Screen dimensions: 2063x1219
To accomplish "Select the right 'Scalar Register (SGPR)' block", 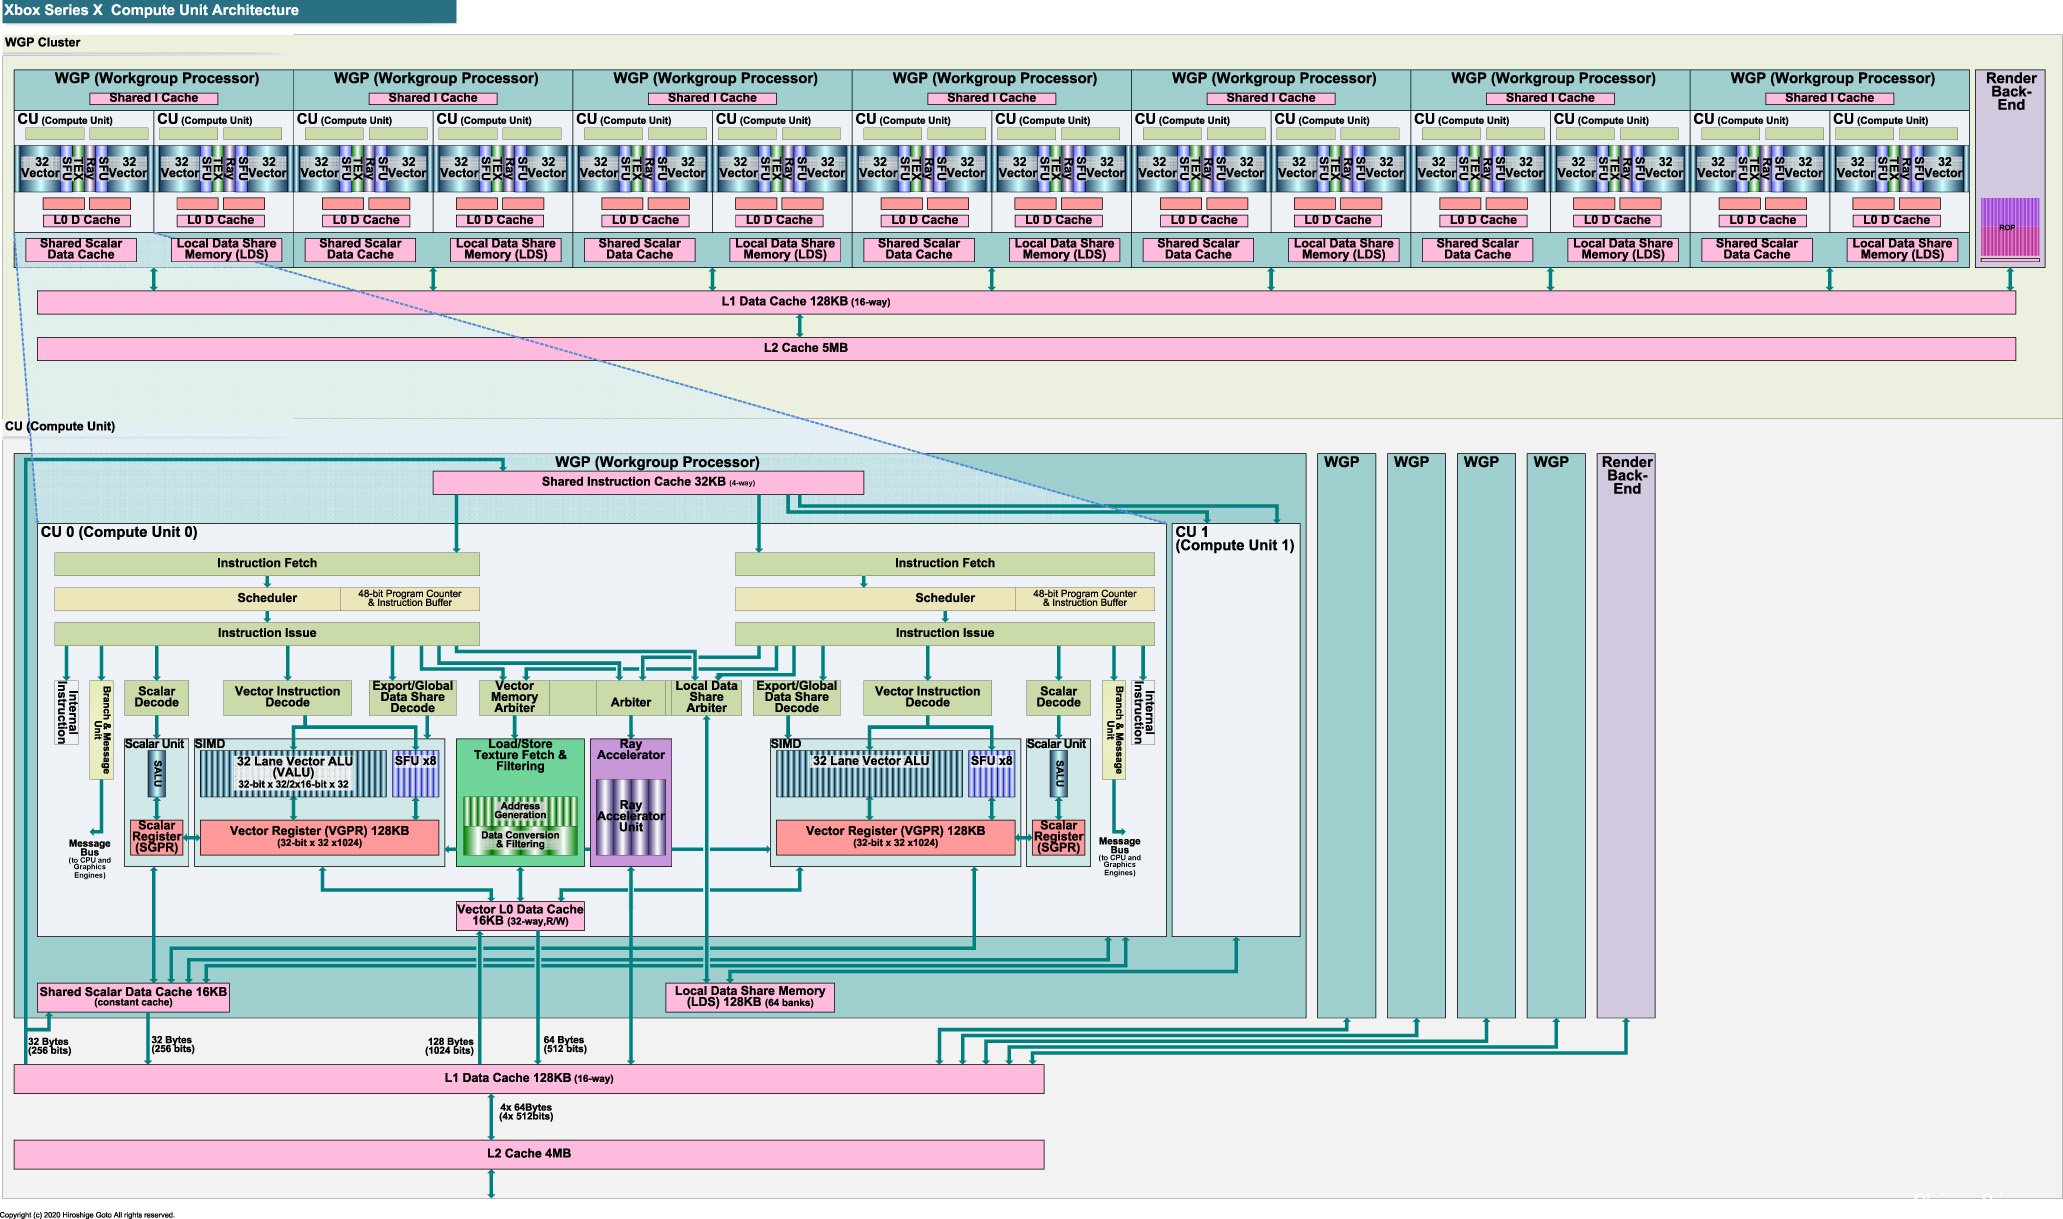I will pos(1058,837).
